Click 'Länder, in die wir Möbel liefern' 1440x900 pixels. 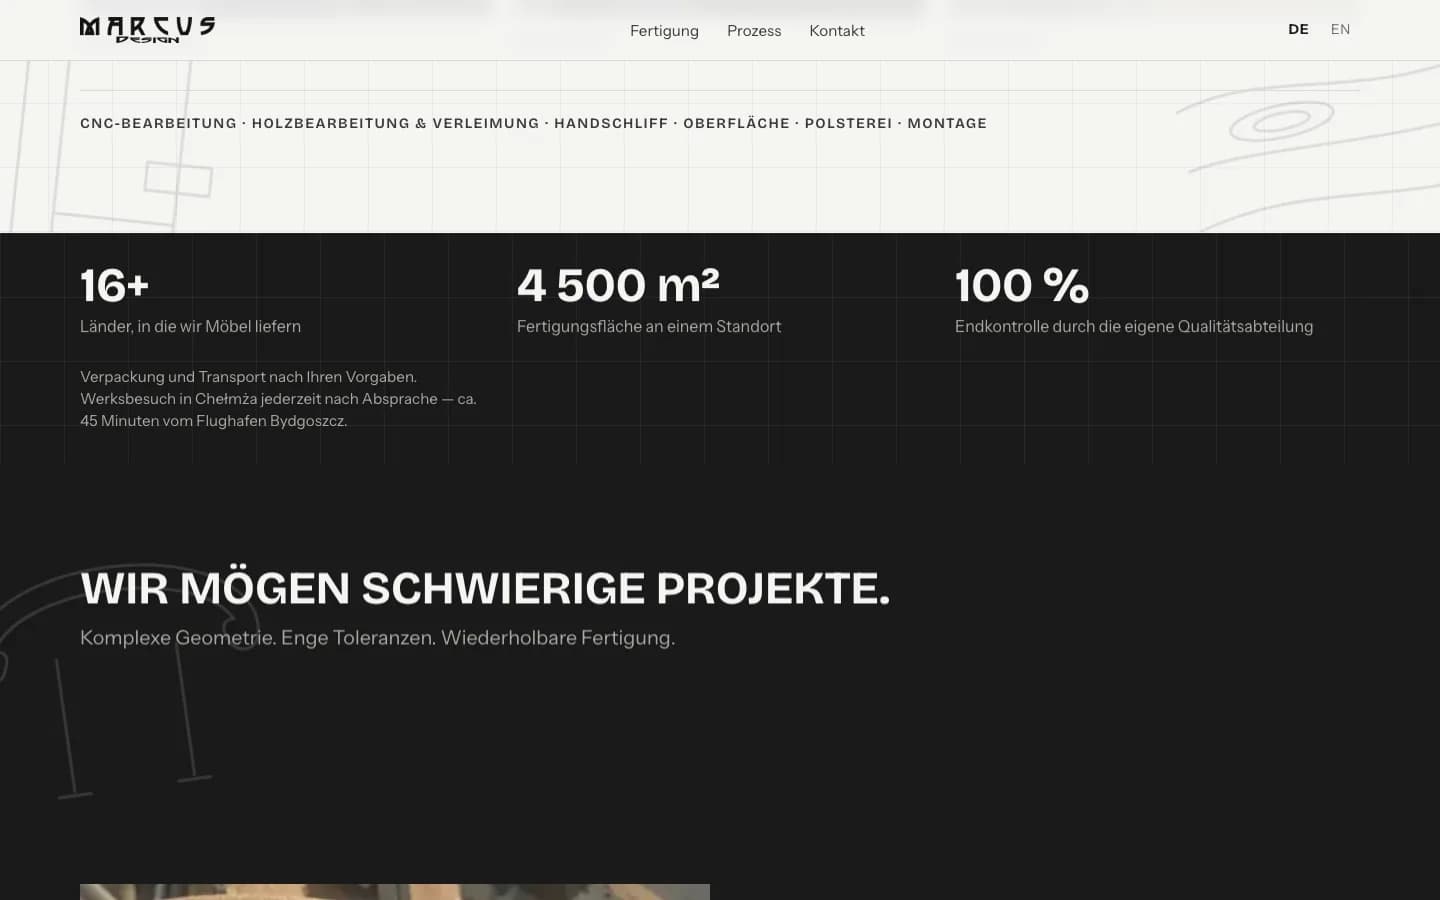coord(190,326)
